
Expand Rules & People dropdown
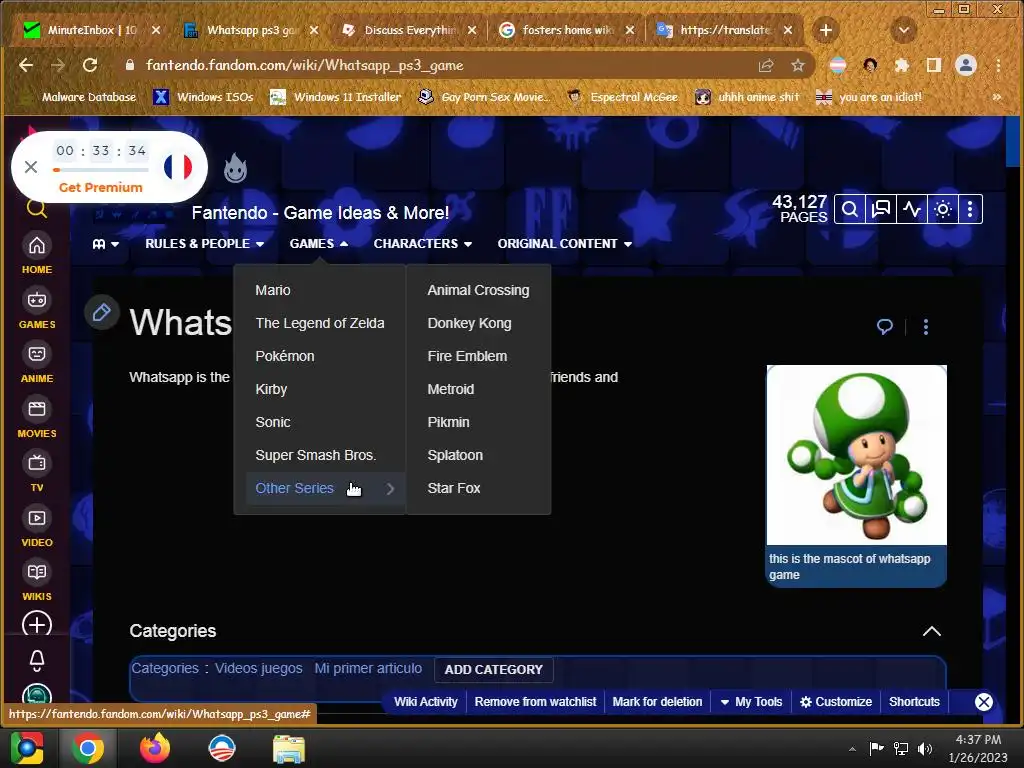204,244
